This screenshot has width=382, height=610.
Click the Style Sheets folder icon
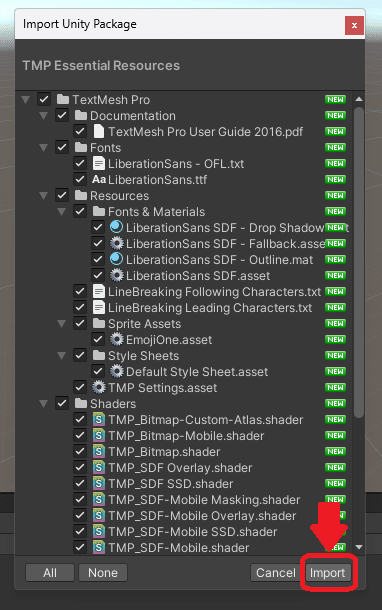(x=99, y=355)
